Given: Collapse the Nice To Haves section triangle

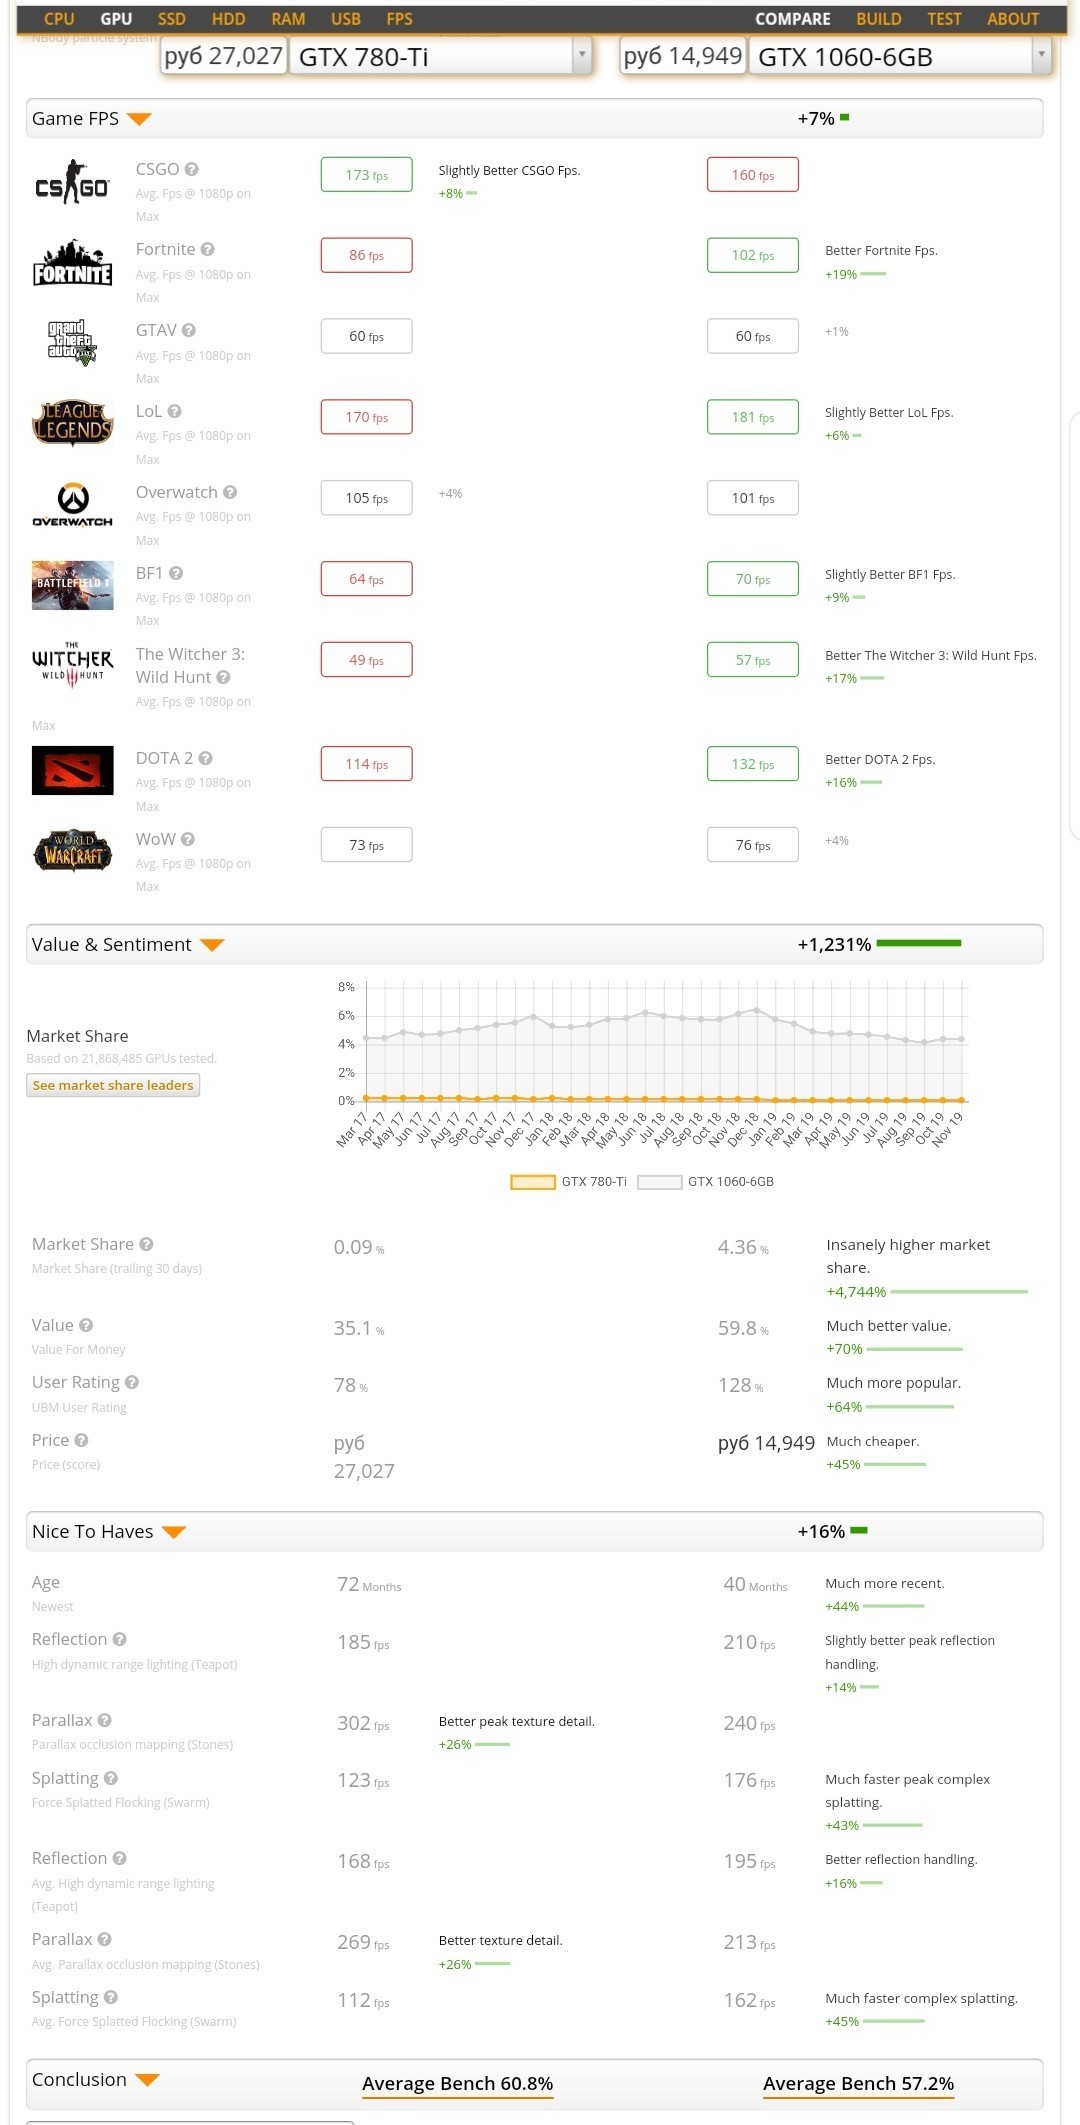Looking at the screenshot, I should [x=174, y=1532].
